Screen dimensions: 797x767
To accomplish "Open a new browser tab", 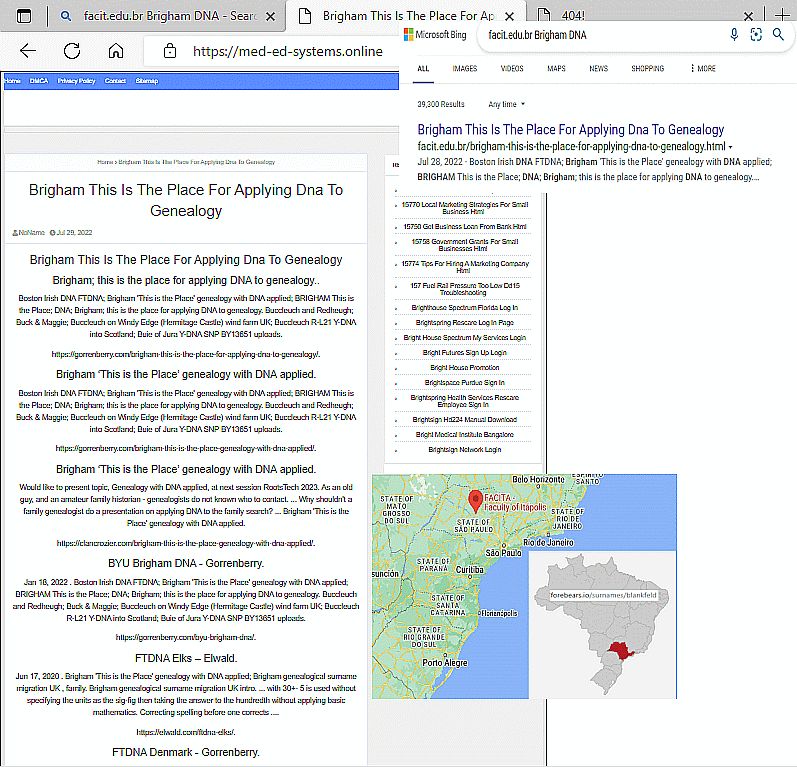I will (783, 15).
